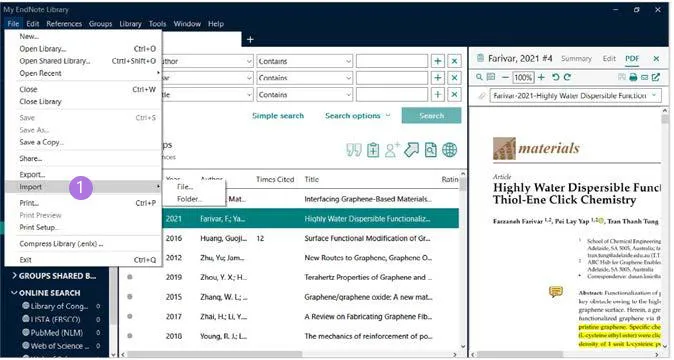Sort by the Times Cited column
Image resolution: width=674 pixels, height=360 pixels.
click(x=275, y=179)
